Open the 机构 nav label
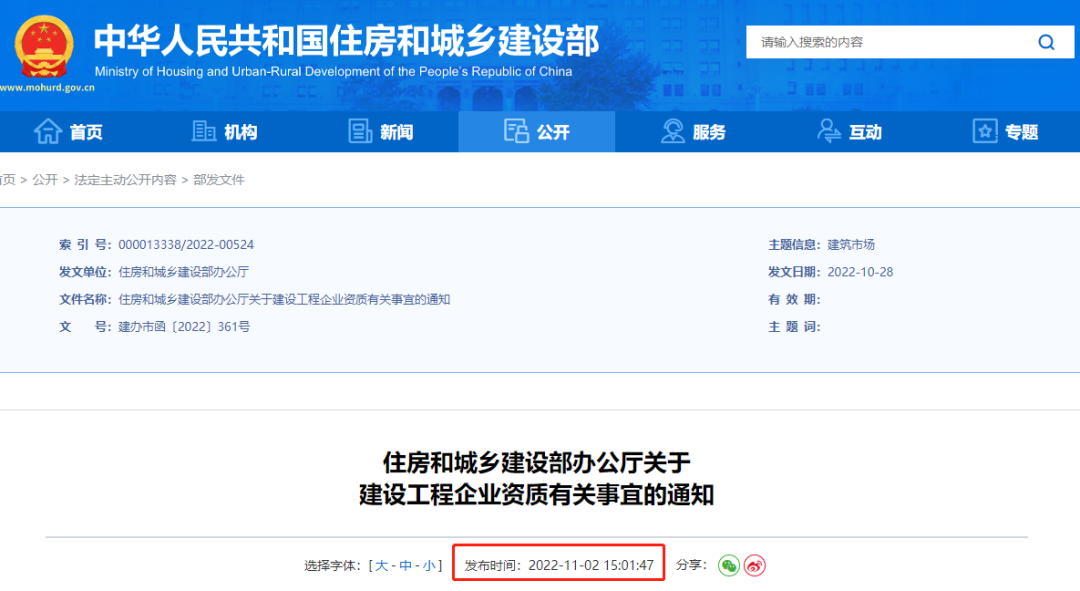This screenshot has width=1080, height=591. 241,132
